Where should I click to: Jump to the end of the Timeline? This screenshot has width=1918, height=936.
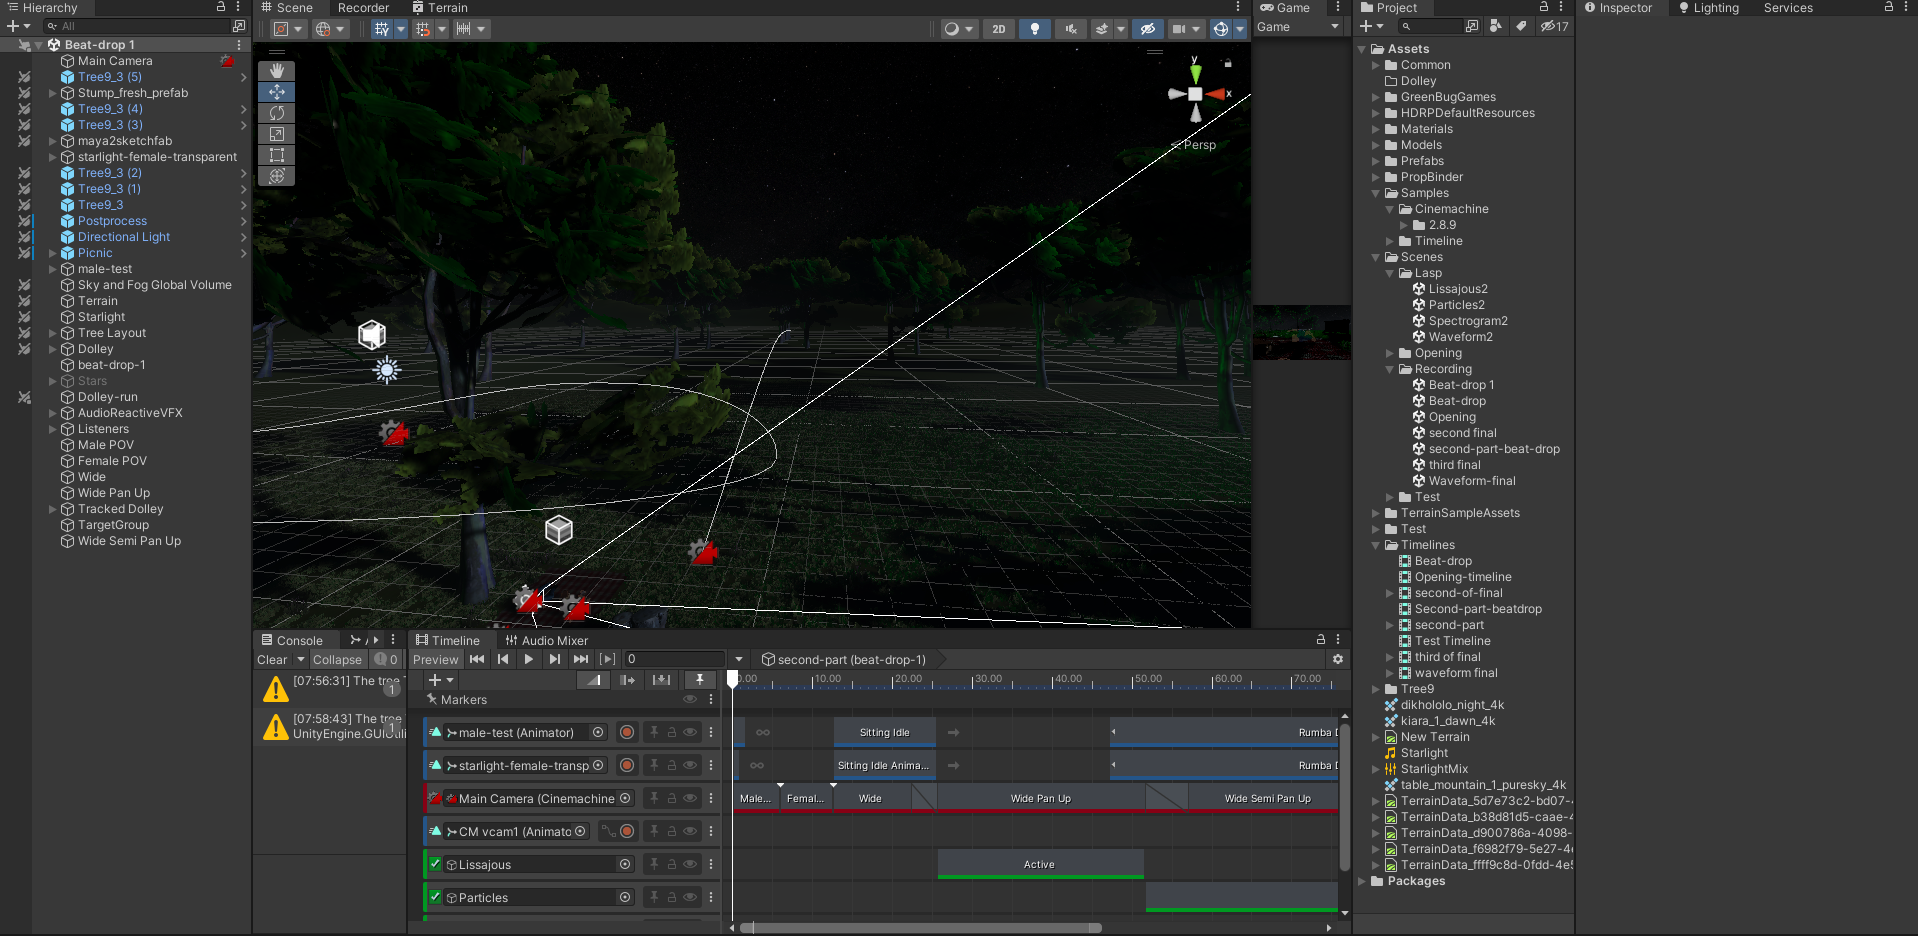click(x=581, y=659)
